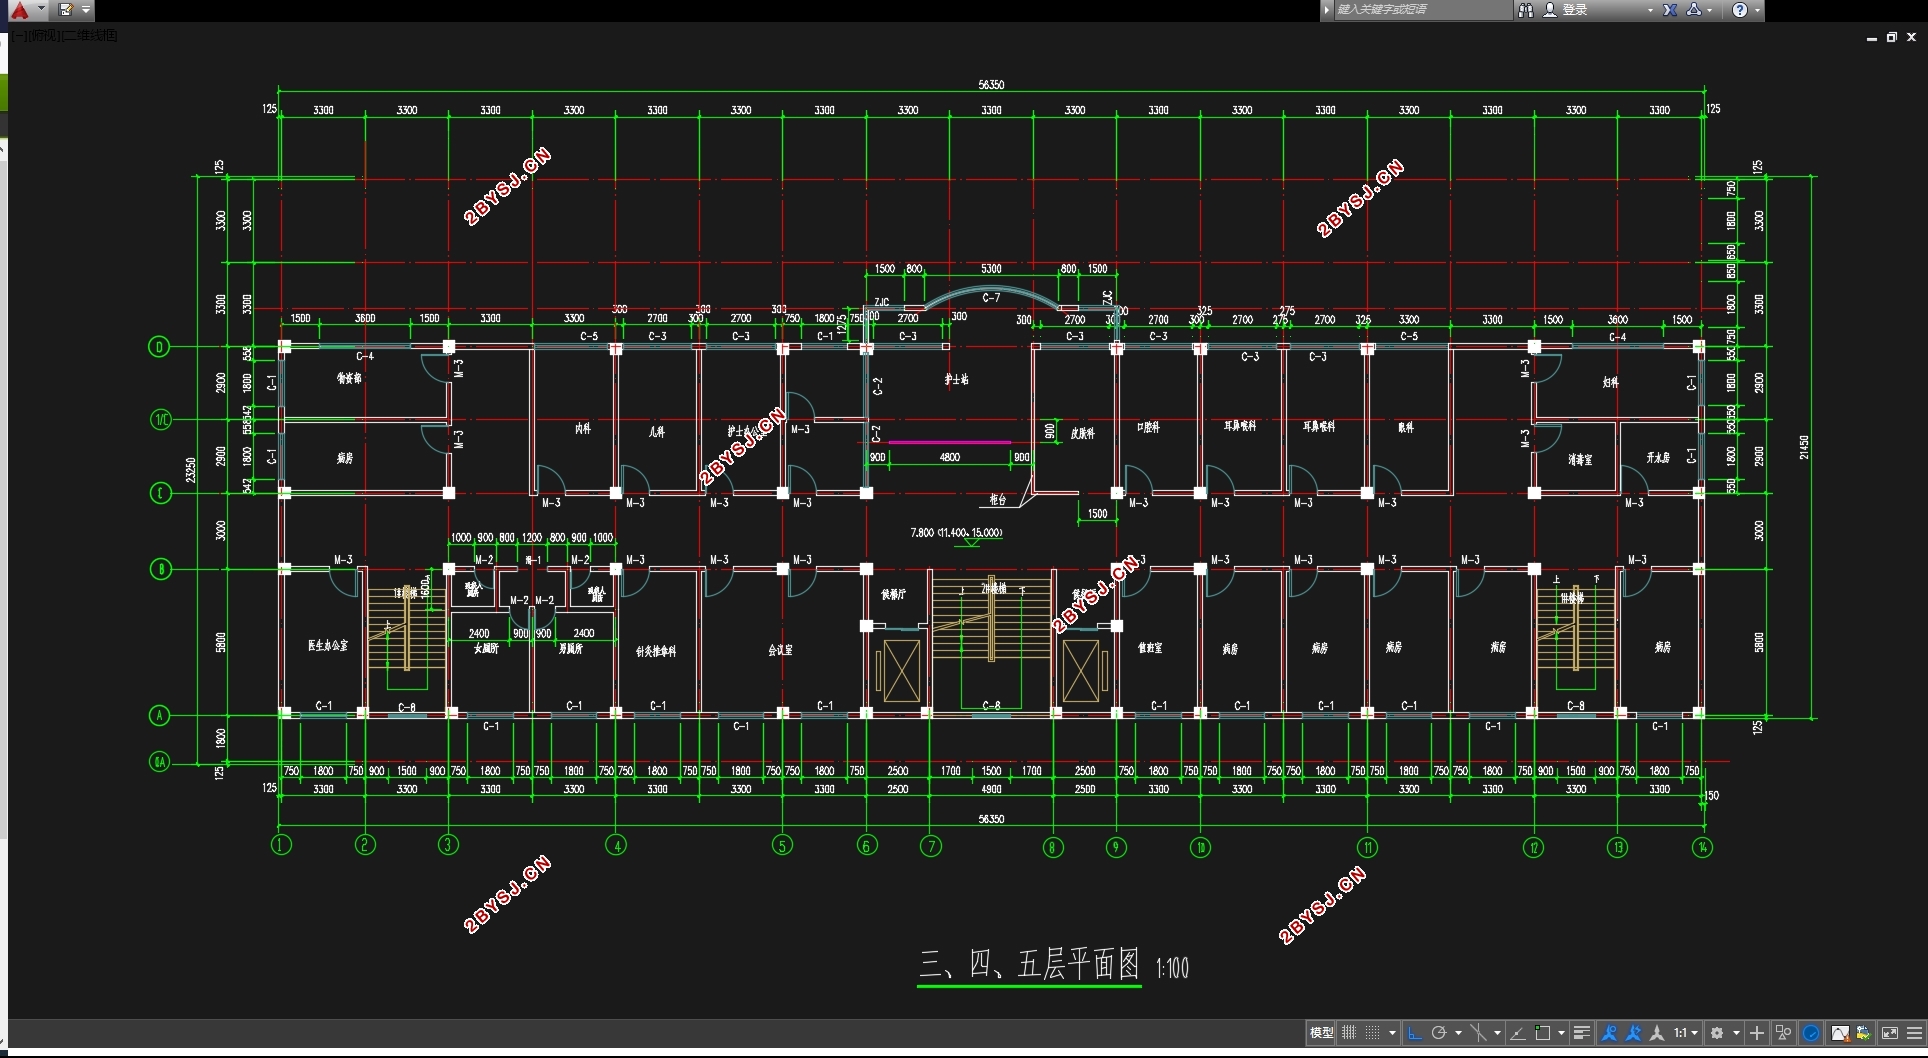Click the 登录 sign-in button
Viewport: 1928px width, 1058px height.
pyautogui.click(x=1566, y=10)
